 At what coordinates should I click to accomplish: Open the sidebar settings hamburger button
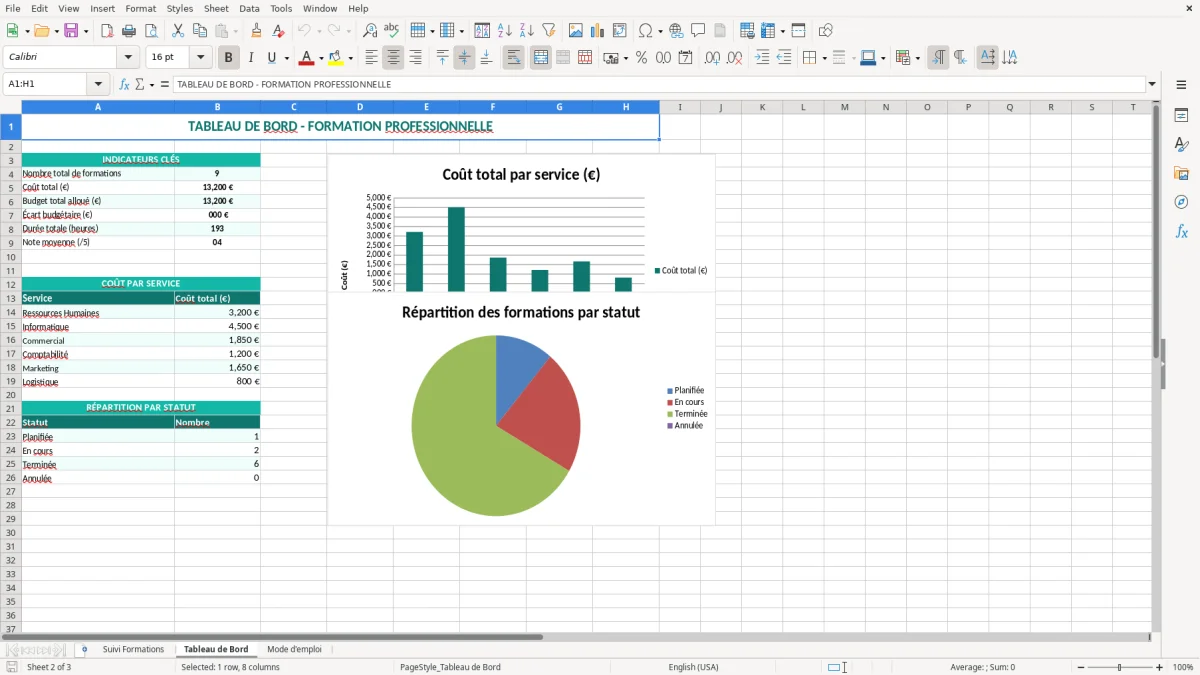[x=1181, y=86]
